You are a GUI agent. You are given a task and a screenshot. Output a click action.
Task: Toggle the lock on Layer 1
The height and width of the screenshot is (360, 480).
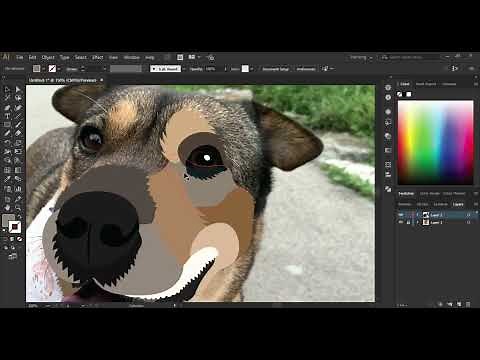click(x=409, y=222)
